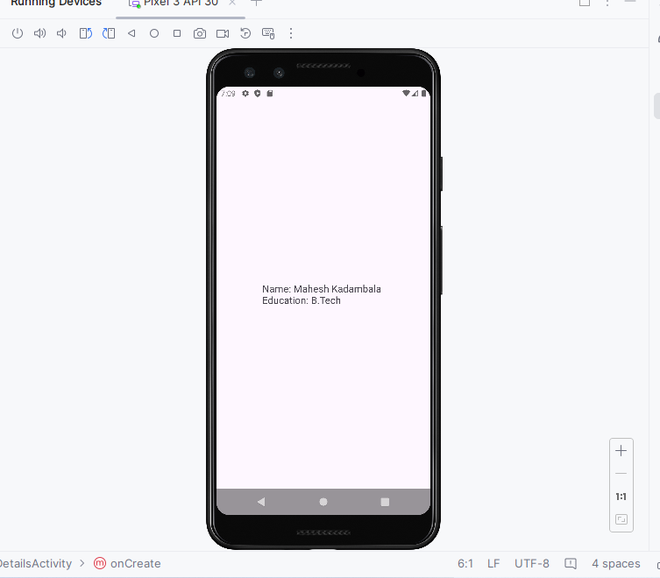The image size is (660, 578).
Task: Raise the volume with the volume up icon
Action: click(40, 33)
